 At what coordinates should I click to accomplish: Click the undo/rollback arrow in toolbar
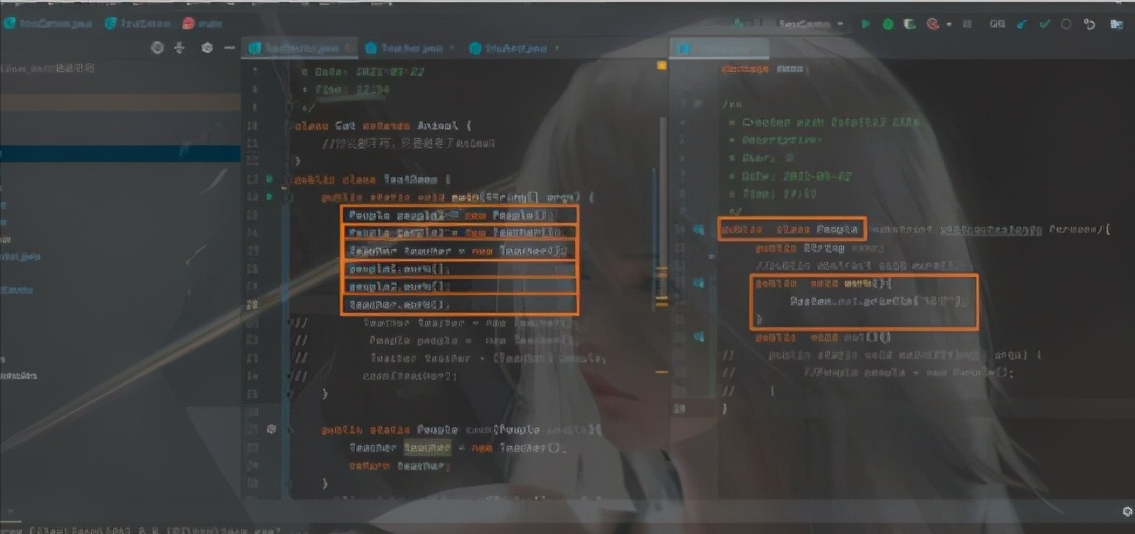[x=1089, y=24]
